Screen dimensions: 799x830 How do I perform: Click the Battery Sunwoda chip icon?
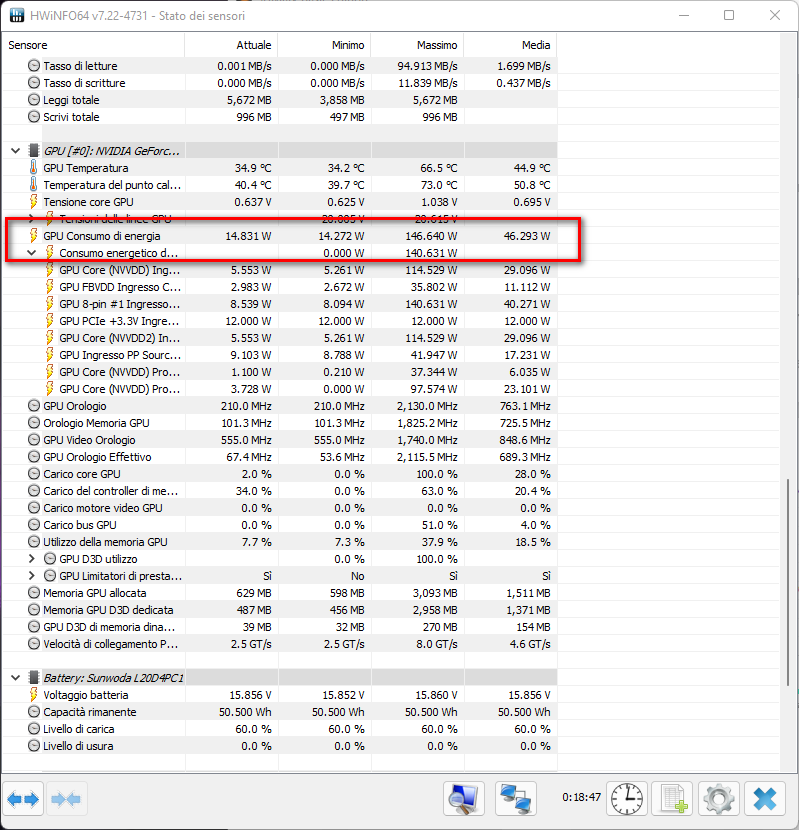click(34, 678)
